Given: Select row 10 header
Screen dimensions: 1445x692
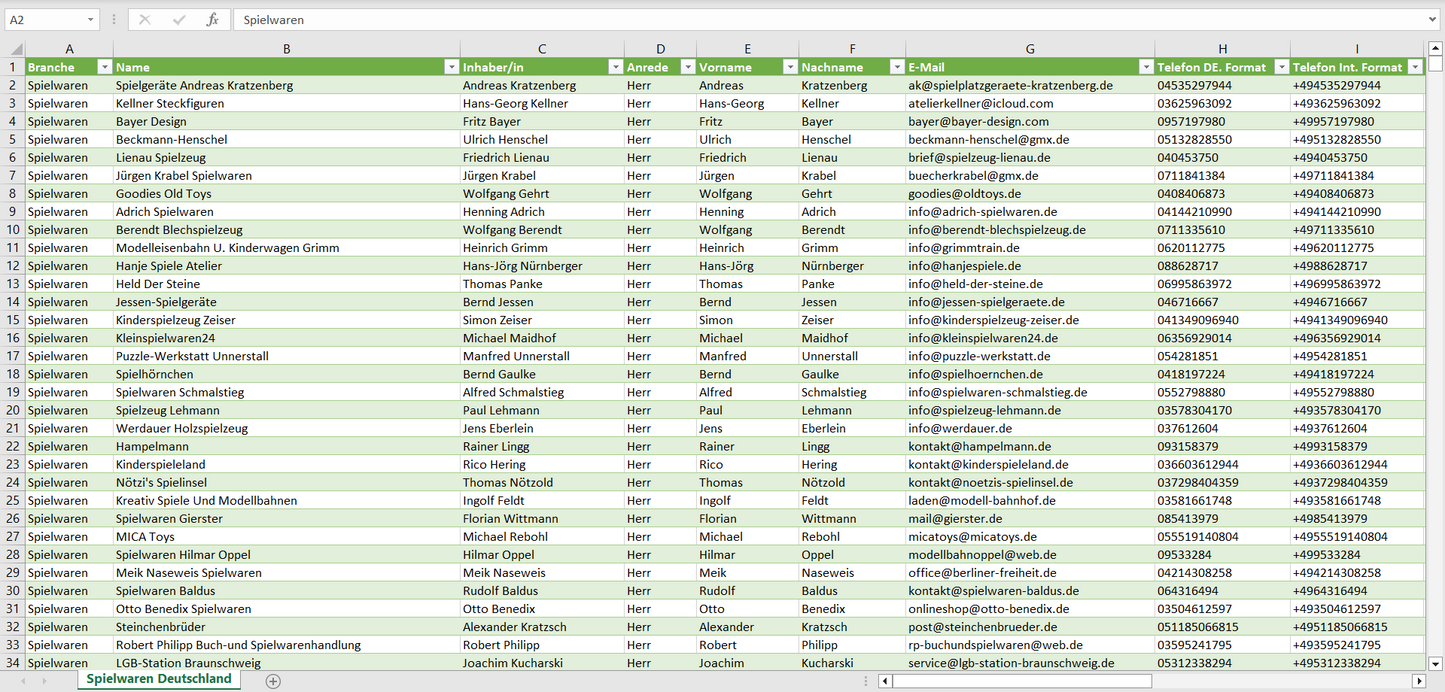Looking at the screenshot, I should click(12, 230).
